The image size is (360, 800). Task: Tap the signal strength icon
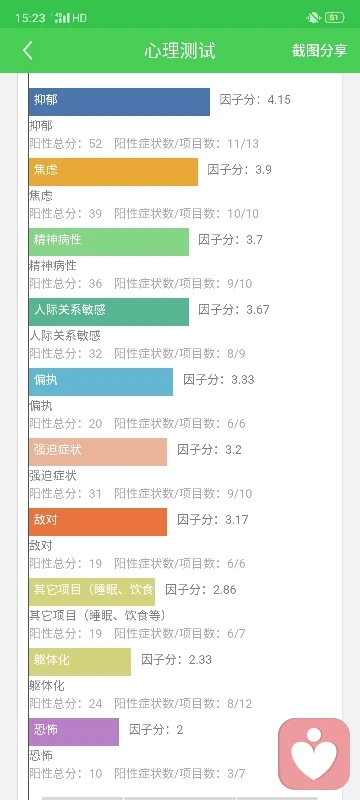[62, 18]
